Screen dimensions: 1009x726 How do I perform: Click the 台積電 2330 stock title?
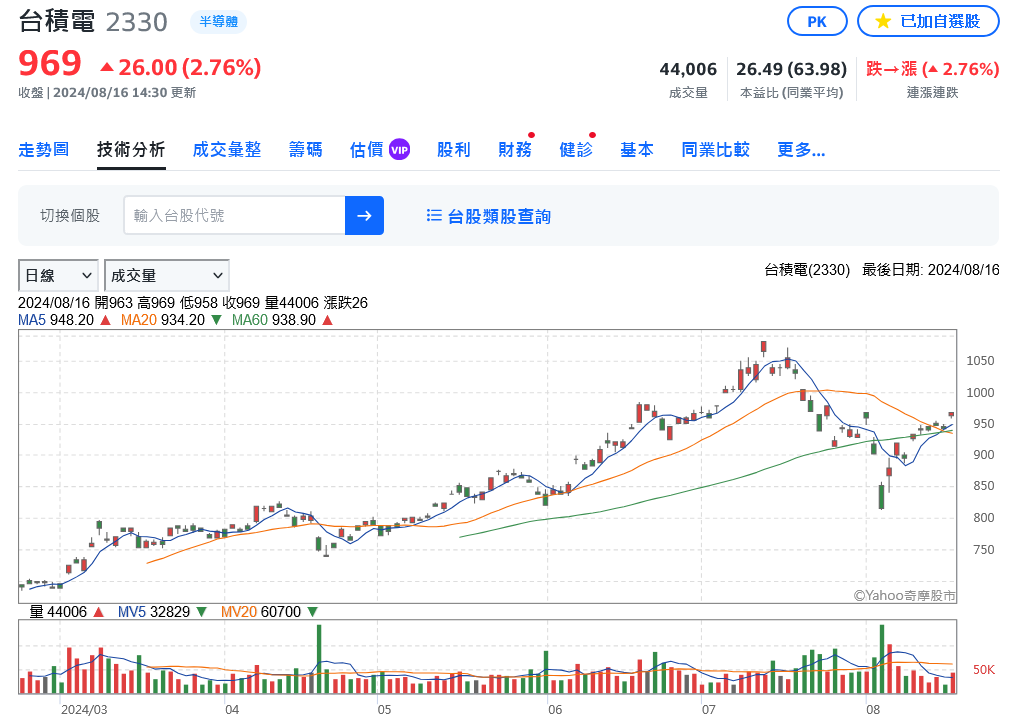[x=93, y=22]
